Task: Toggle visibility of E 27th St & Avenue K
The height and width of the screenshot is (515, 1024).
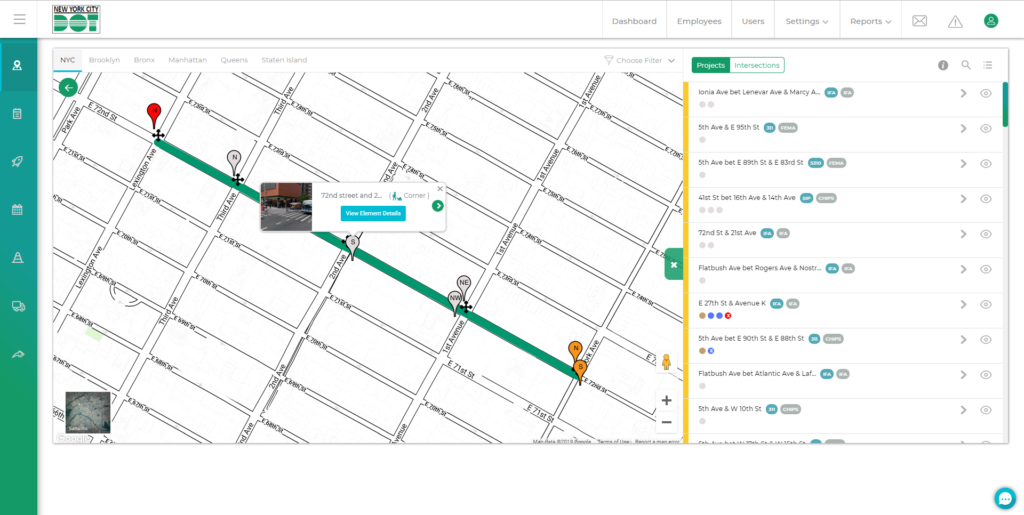Action: pyautogui.click(x=985, y=304)
